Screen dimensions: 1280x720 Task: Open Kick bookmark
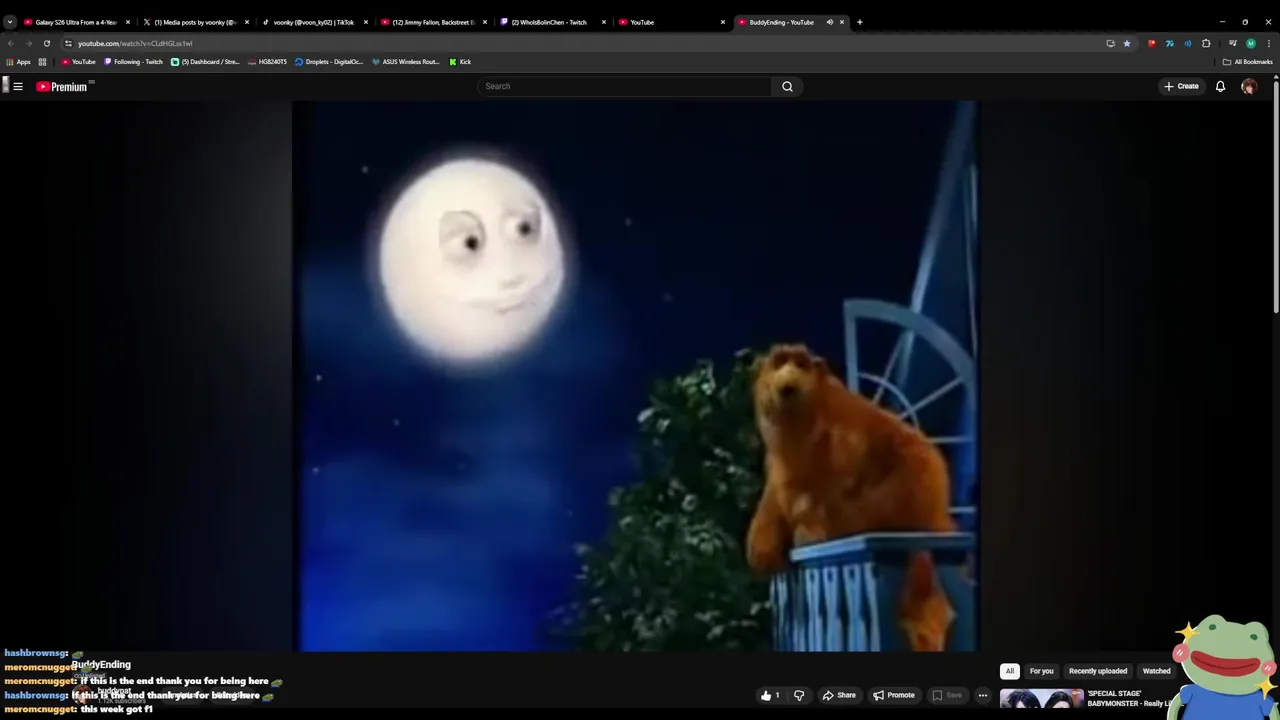pyautogui.click(x=460, y=62)
